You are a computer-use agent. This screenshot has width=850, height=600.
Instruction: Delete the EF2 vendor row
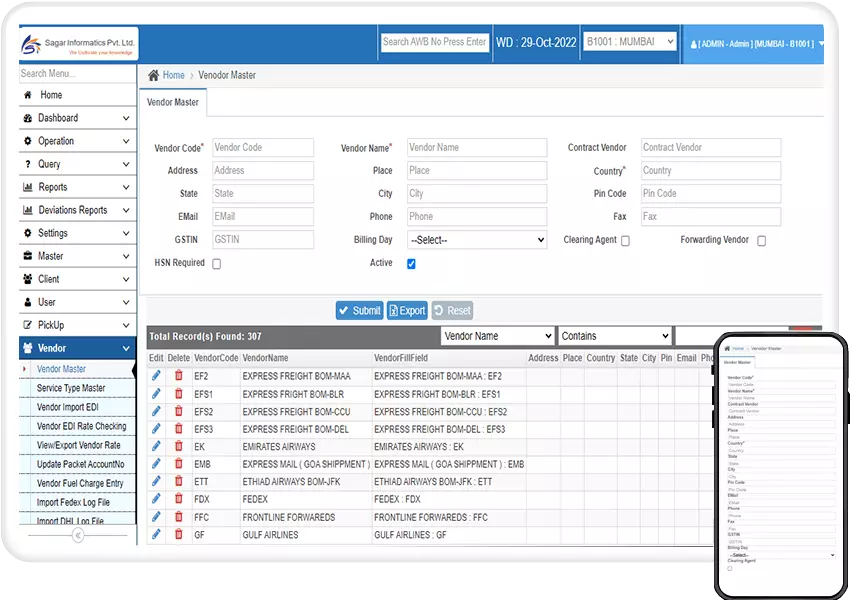point(178,376)
